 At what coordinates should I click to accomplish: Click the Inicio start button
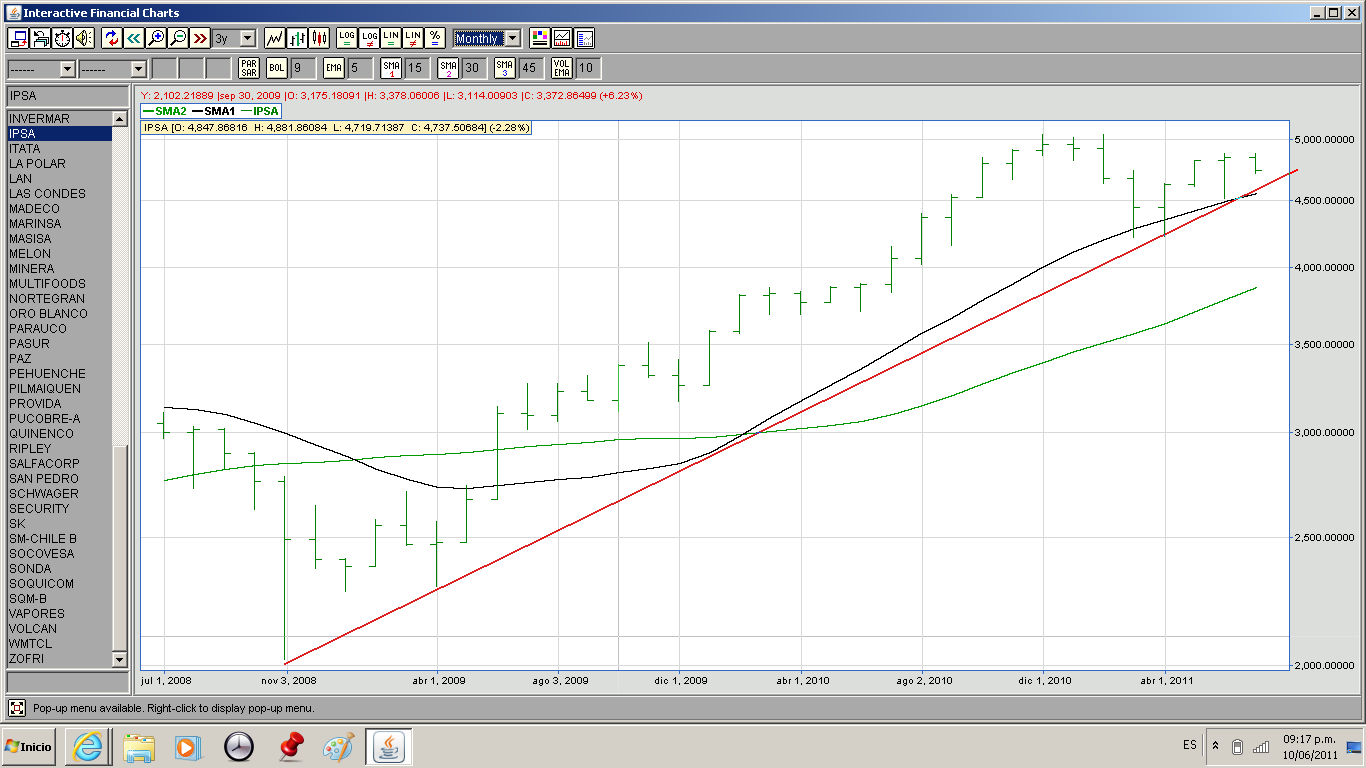29,746
